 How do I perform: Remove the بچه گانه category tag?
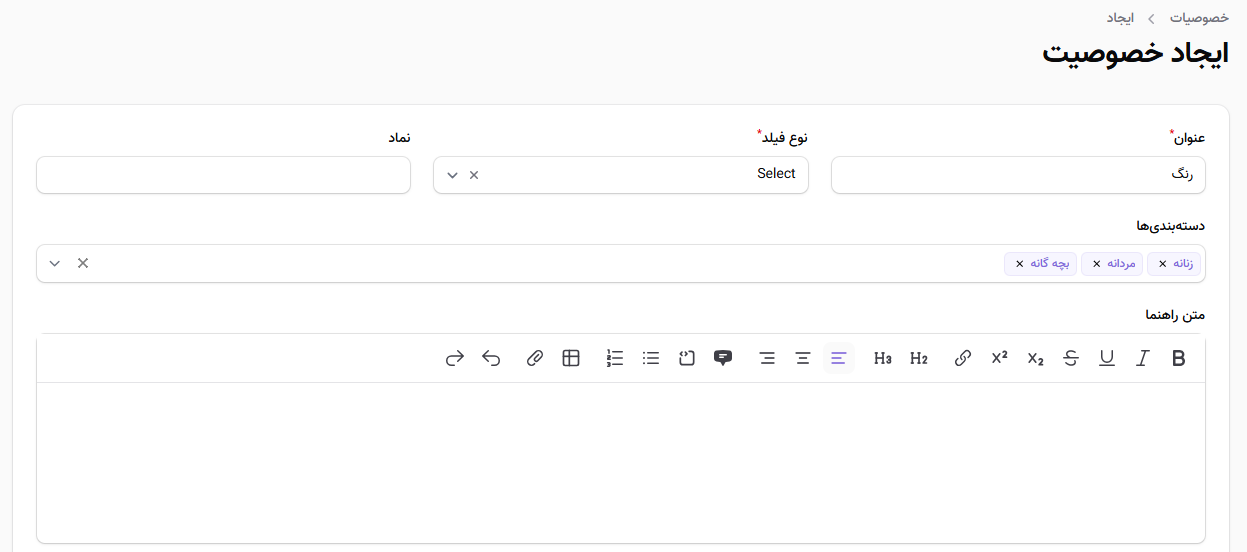click(1019, 264)
